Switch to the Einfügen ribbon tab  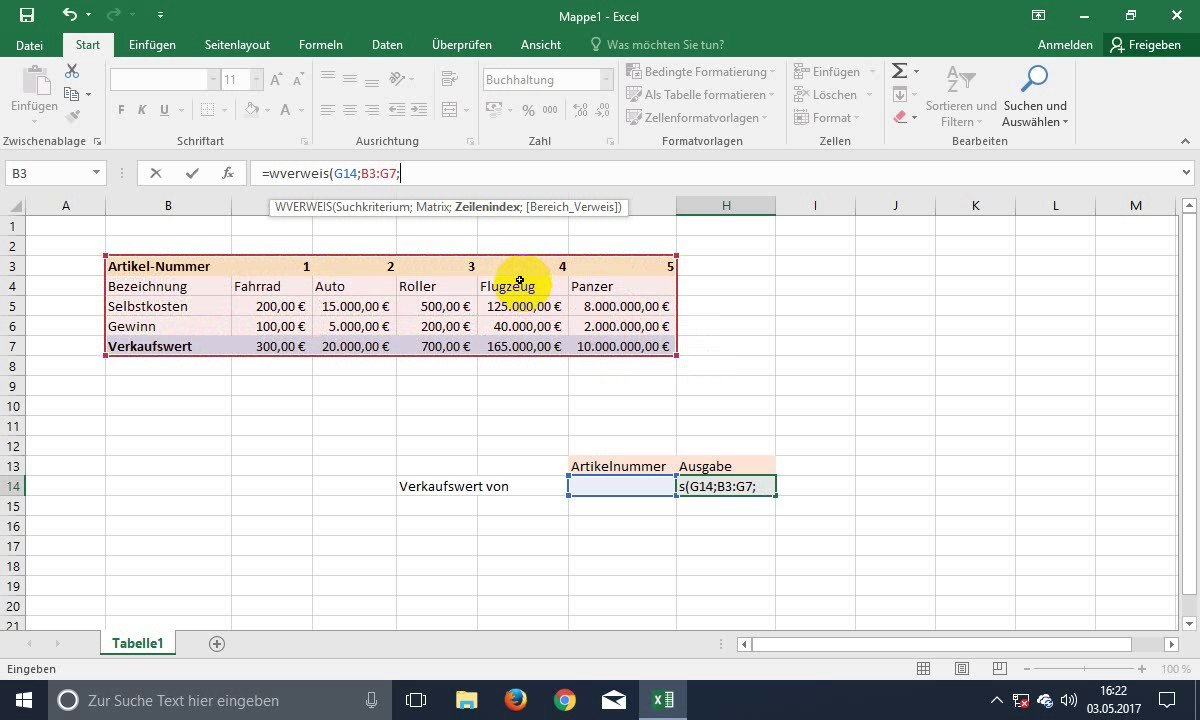152,45
